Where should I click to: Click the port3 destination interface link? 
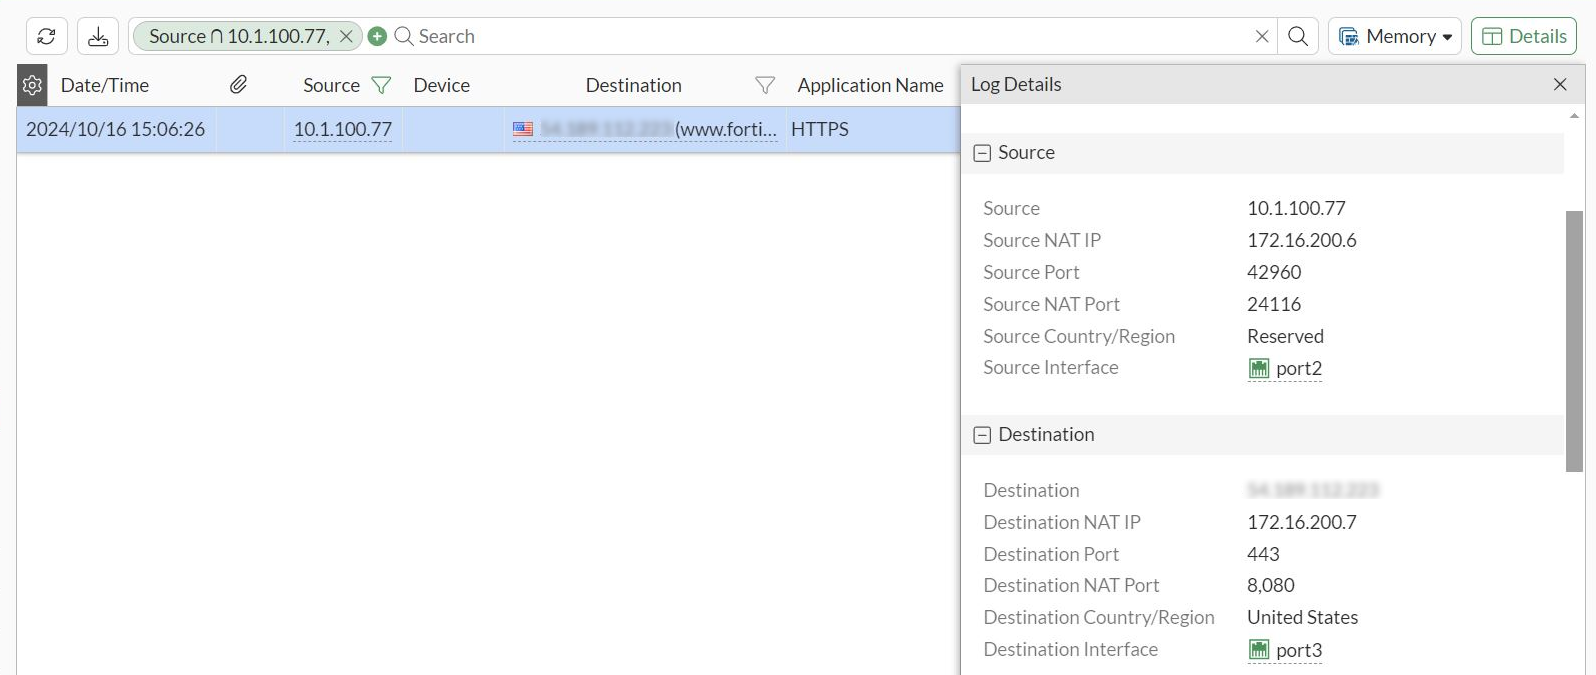(x=1298, y=651)
